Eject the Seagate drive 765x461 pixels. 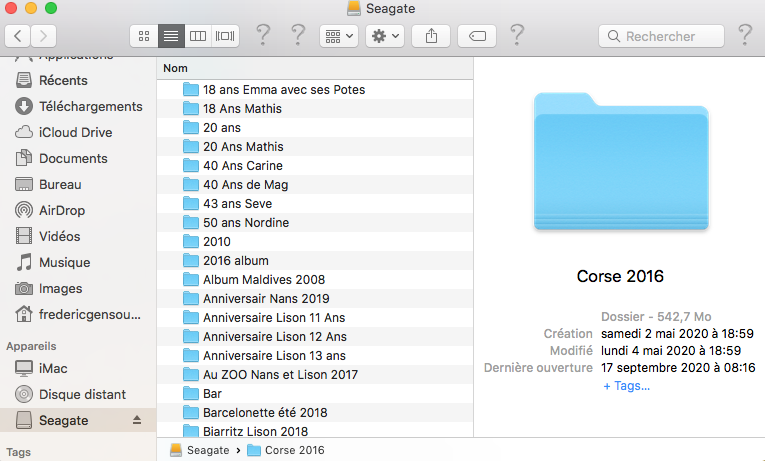point(137,421)
